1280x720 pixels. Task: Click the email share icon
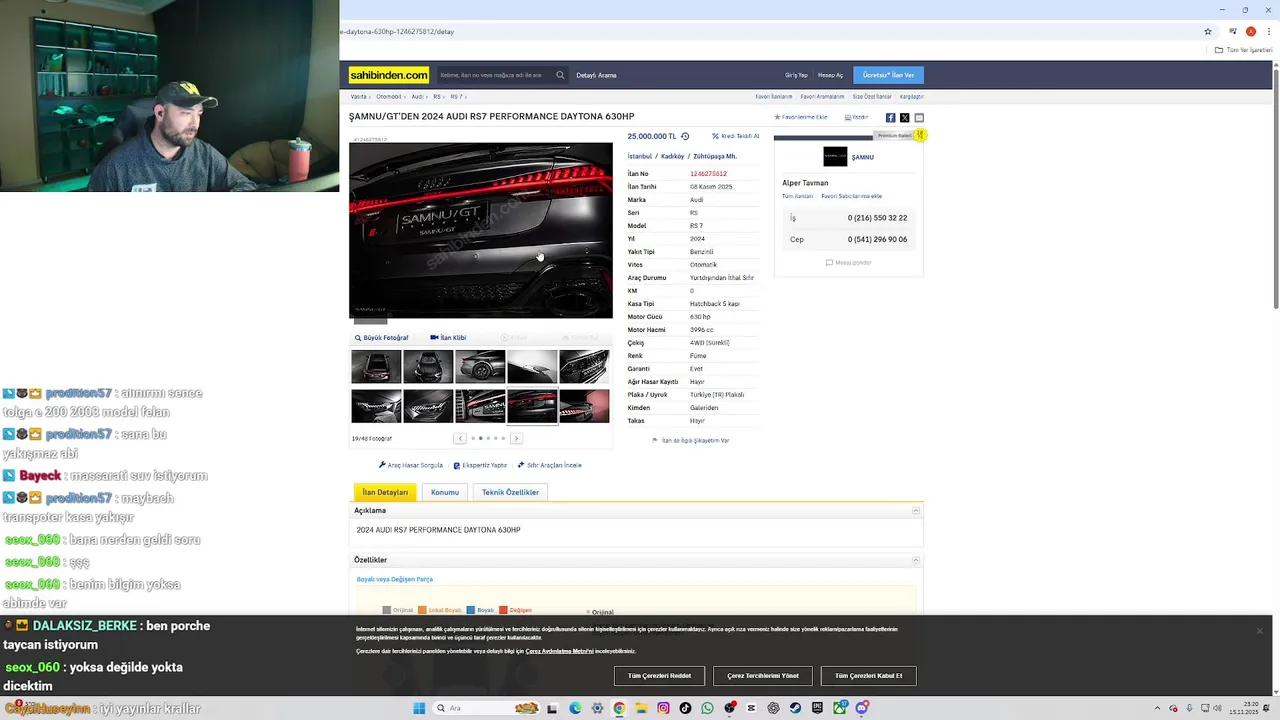click(x=919, y=117)
